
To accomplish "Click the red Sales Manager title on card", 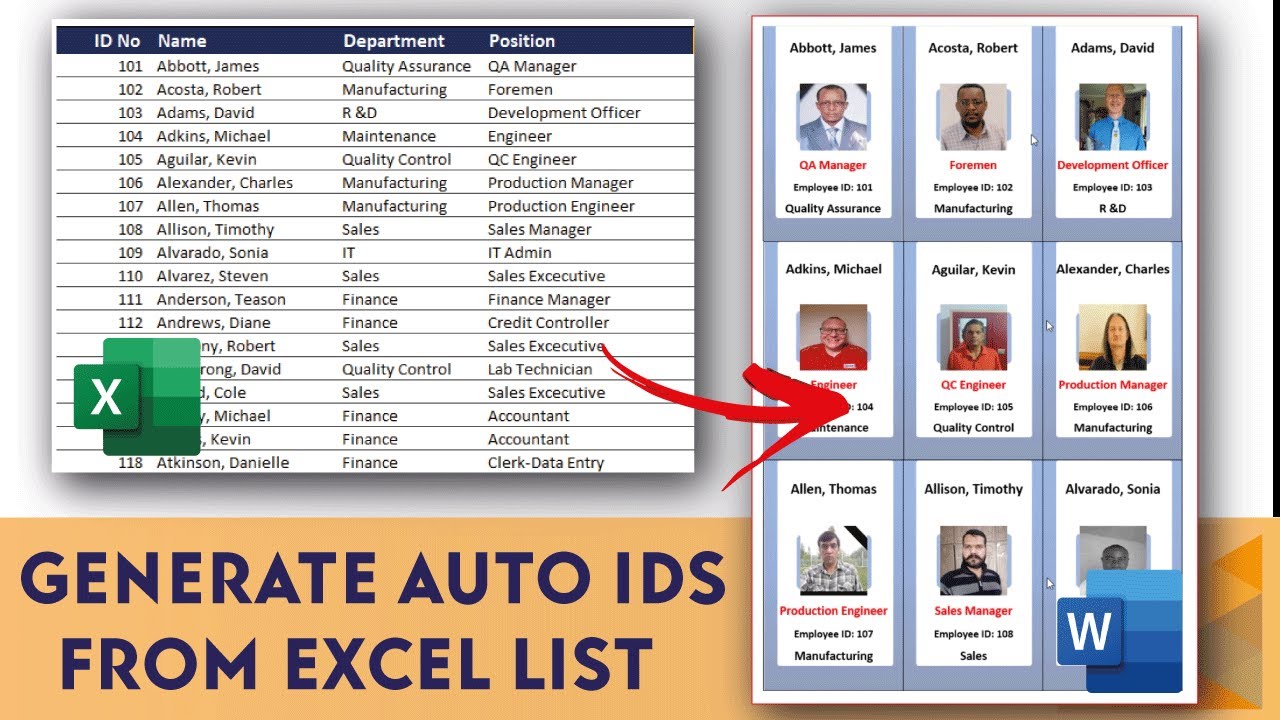I will (973, 611).
